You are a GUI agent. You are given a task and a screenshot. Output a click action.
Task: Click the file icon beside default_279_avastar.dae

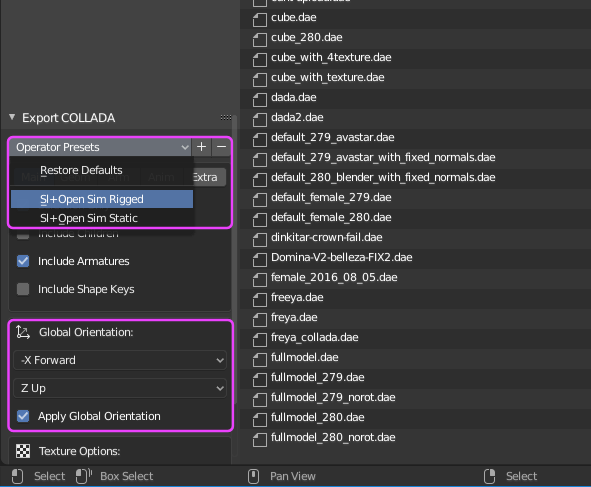coord(260,140)
